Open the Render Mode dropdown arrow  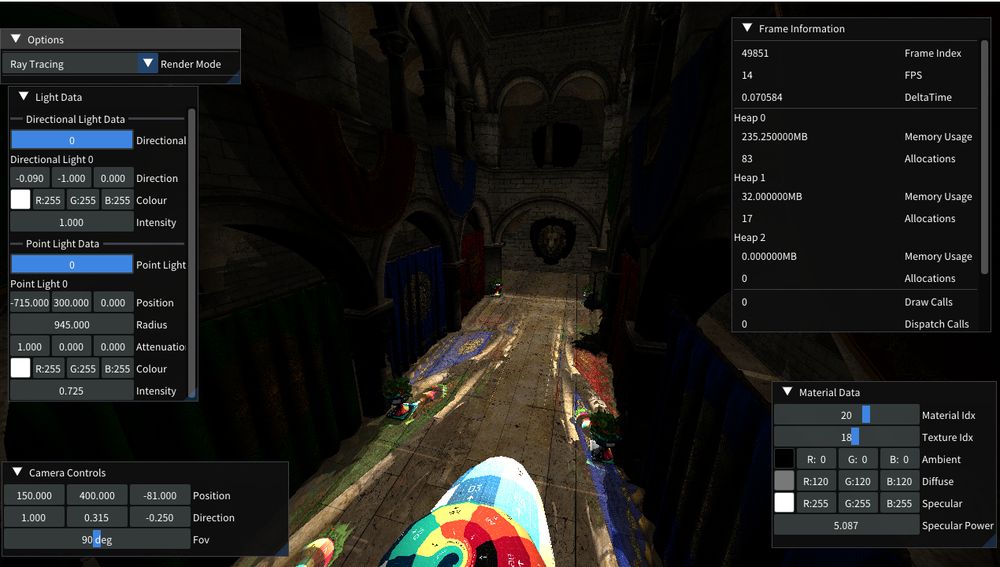(148, 63)
